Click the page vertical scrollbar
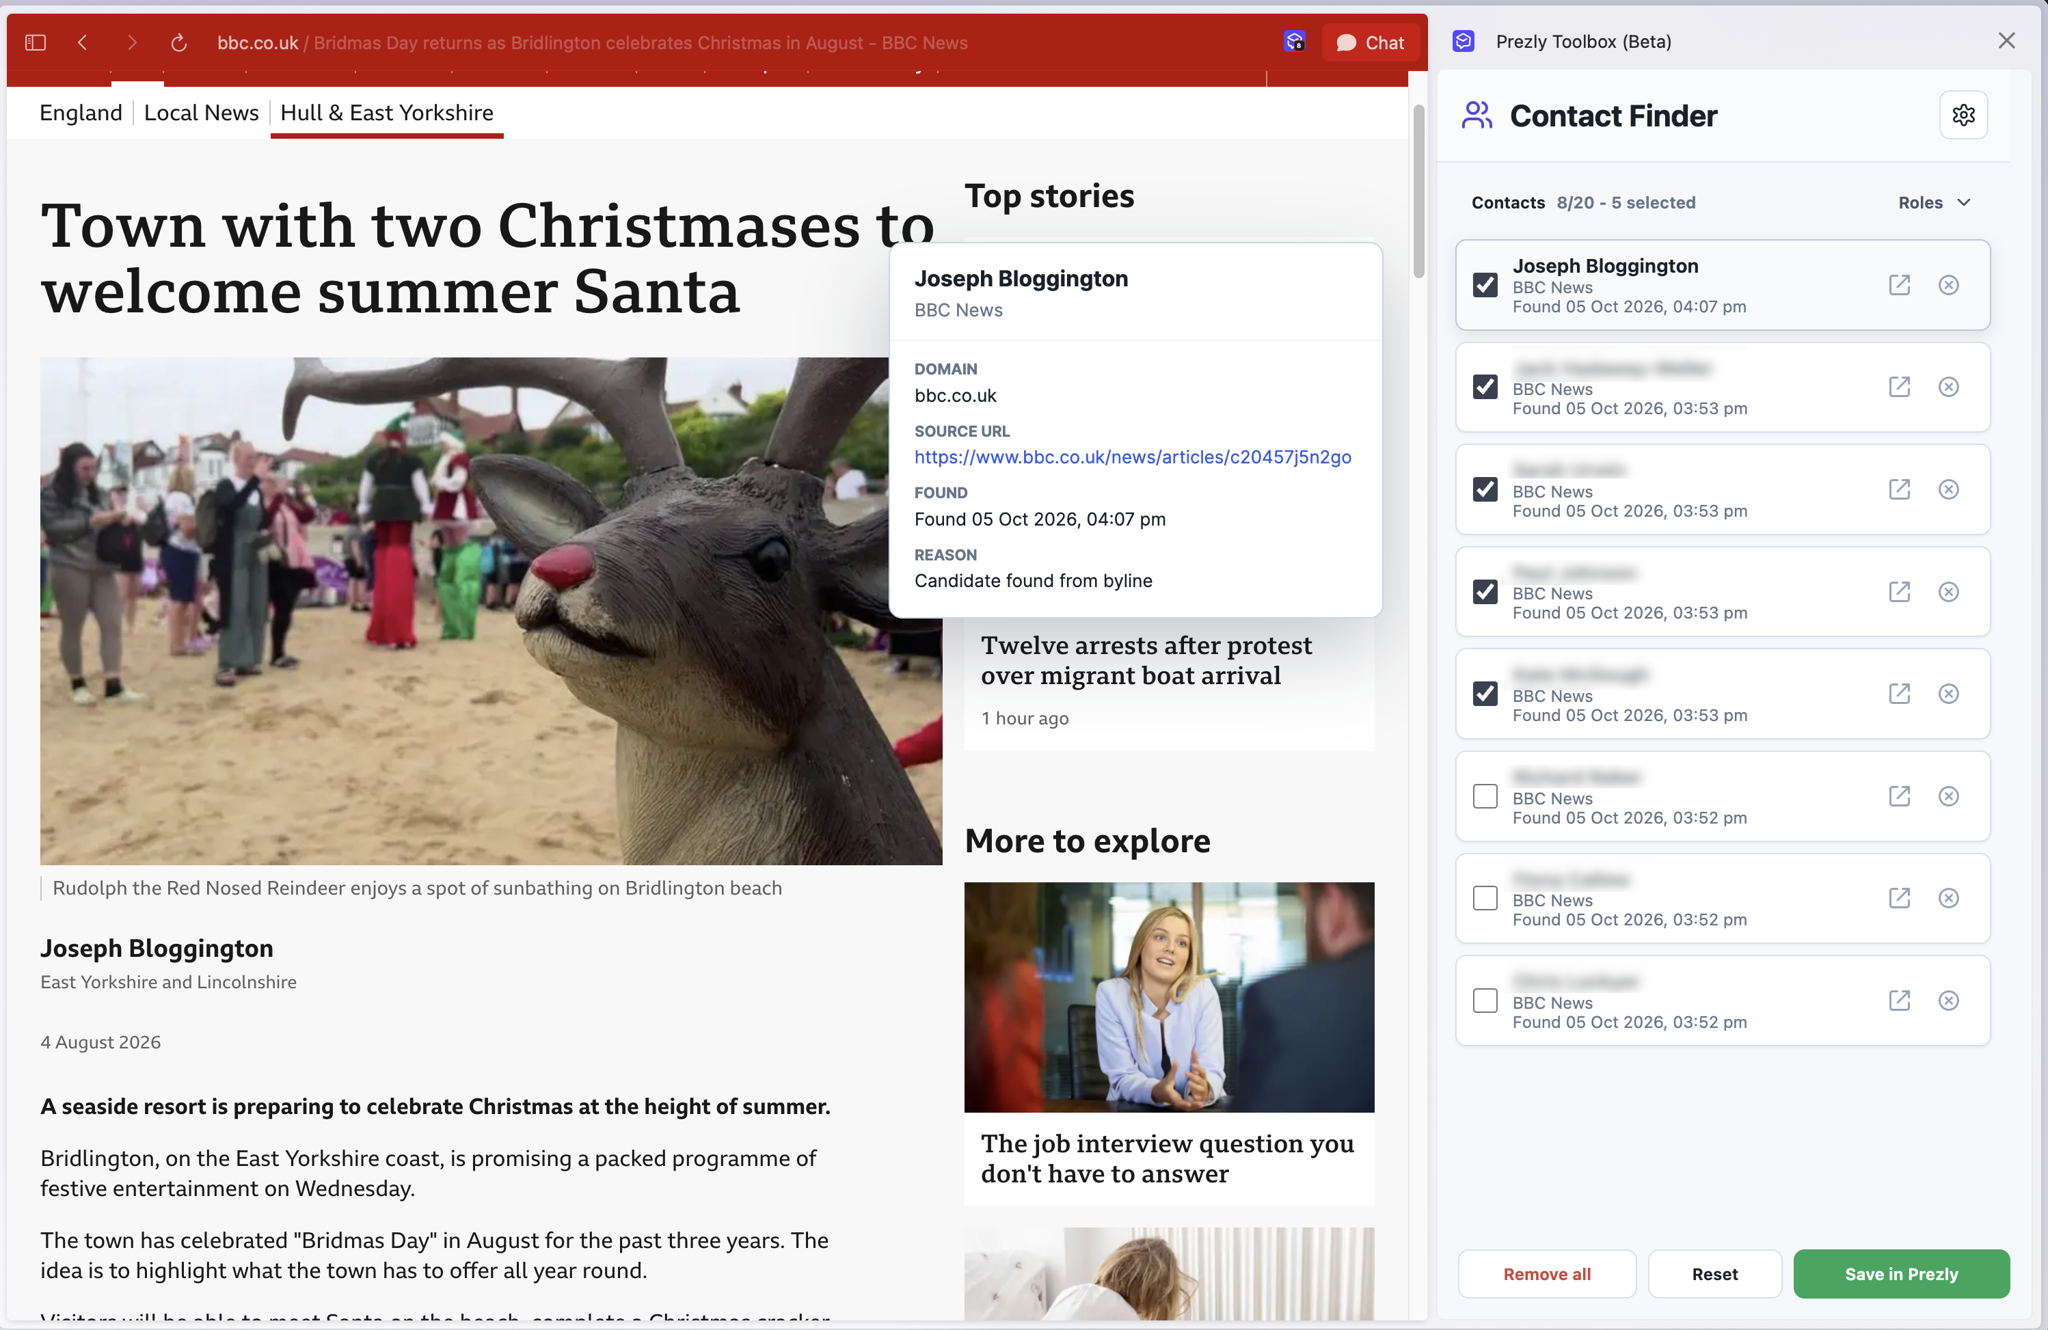The image size is (2048, 1330). click(1418, 190)
